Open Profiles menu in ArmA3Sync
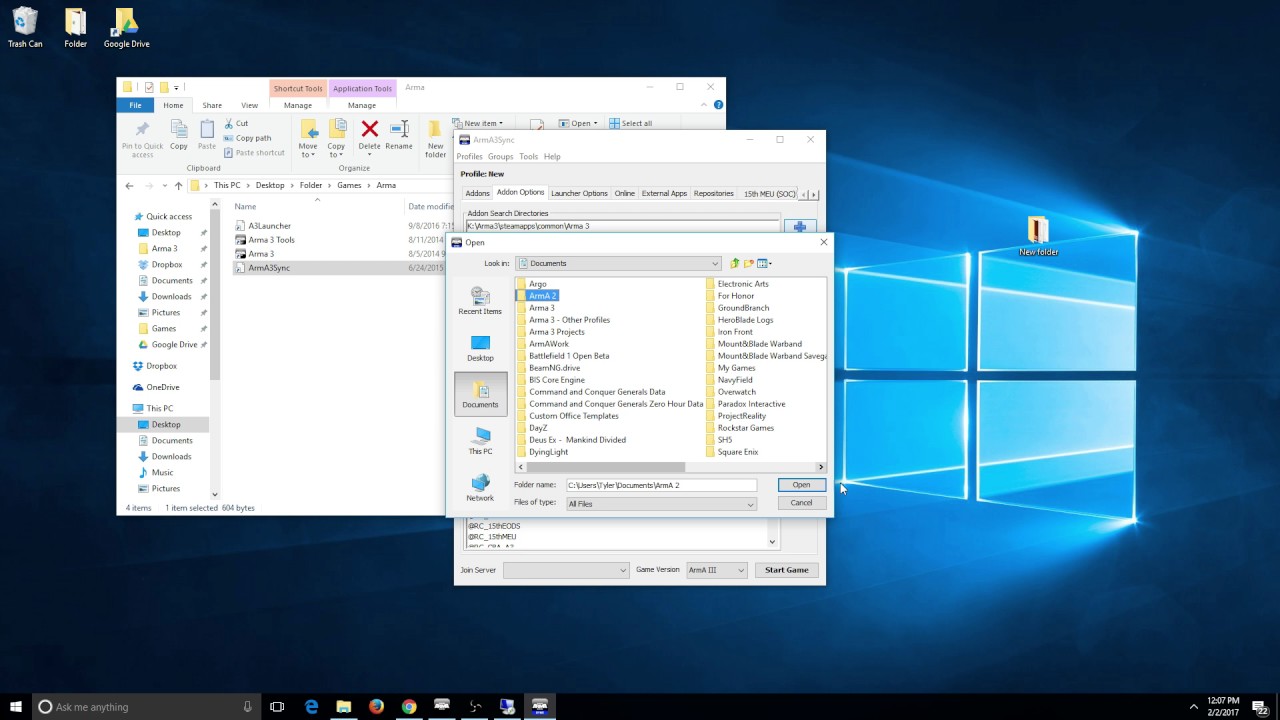1280x720 pixels. (470, 156)
